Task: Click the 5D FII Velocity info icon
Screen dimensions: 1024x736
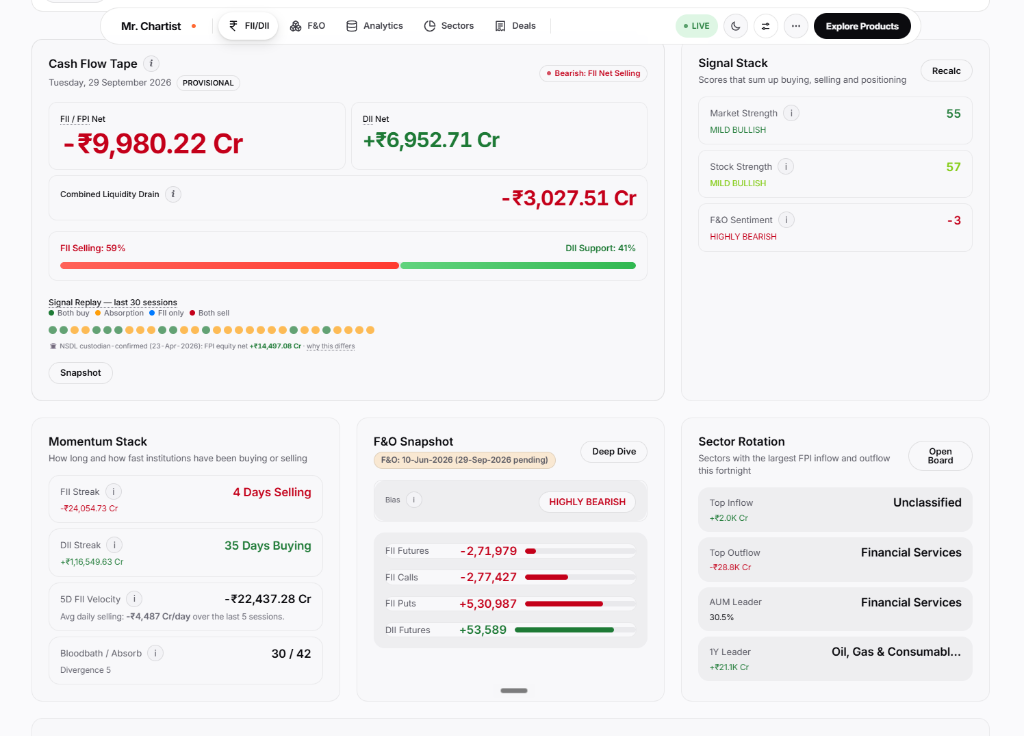Action: [134, 599]
